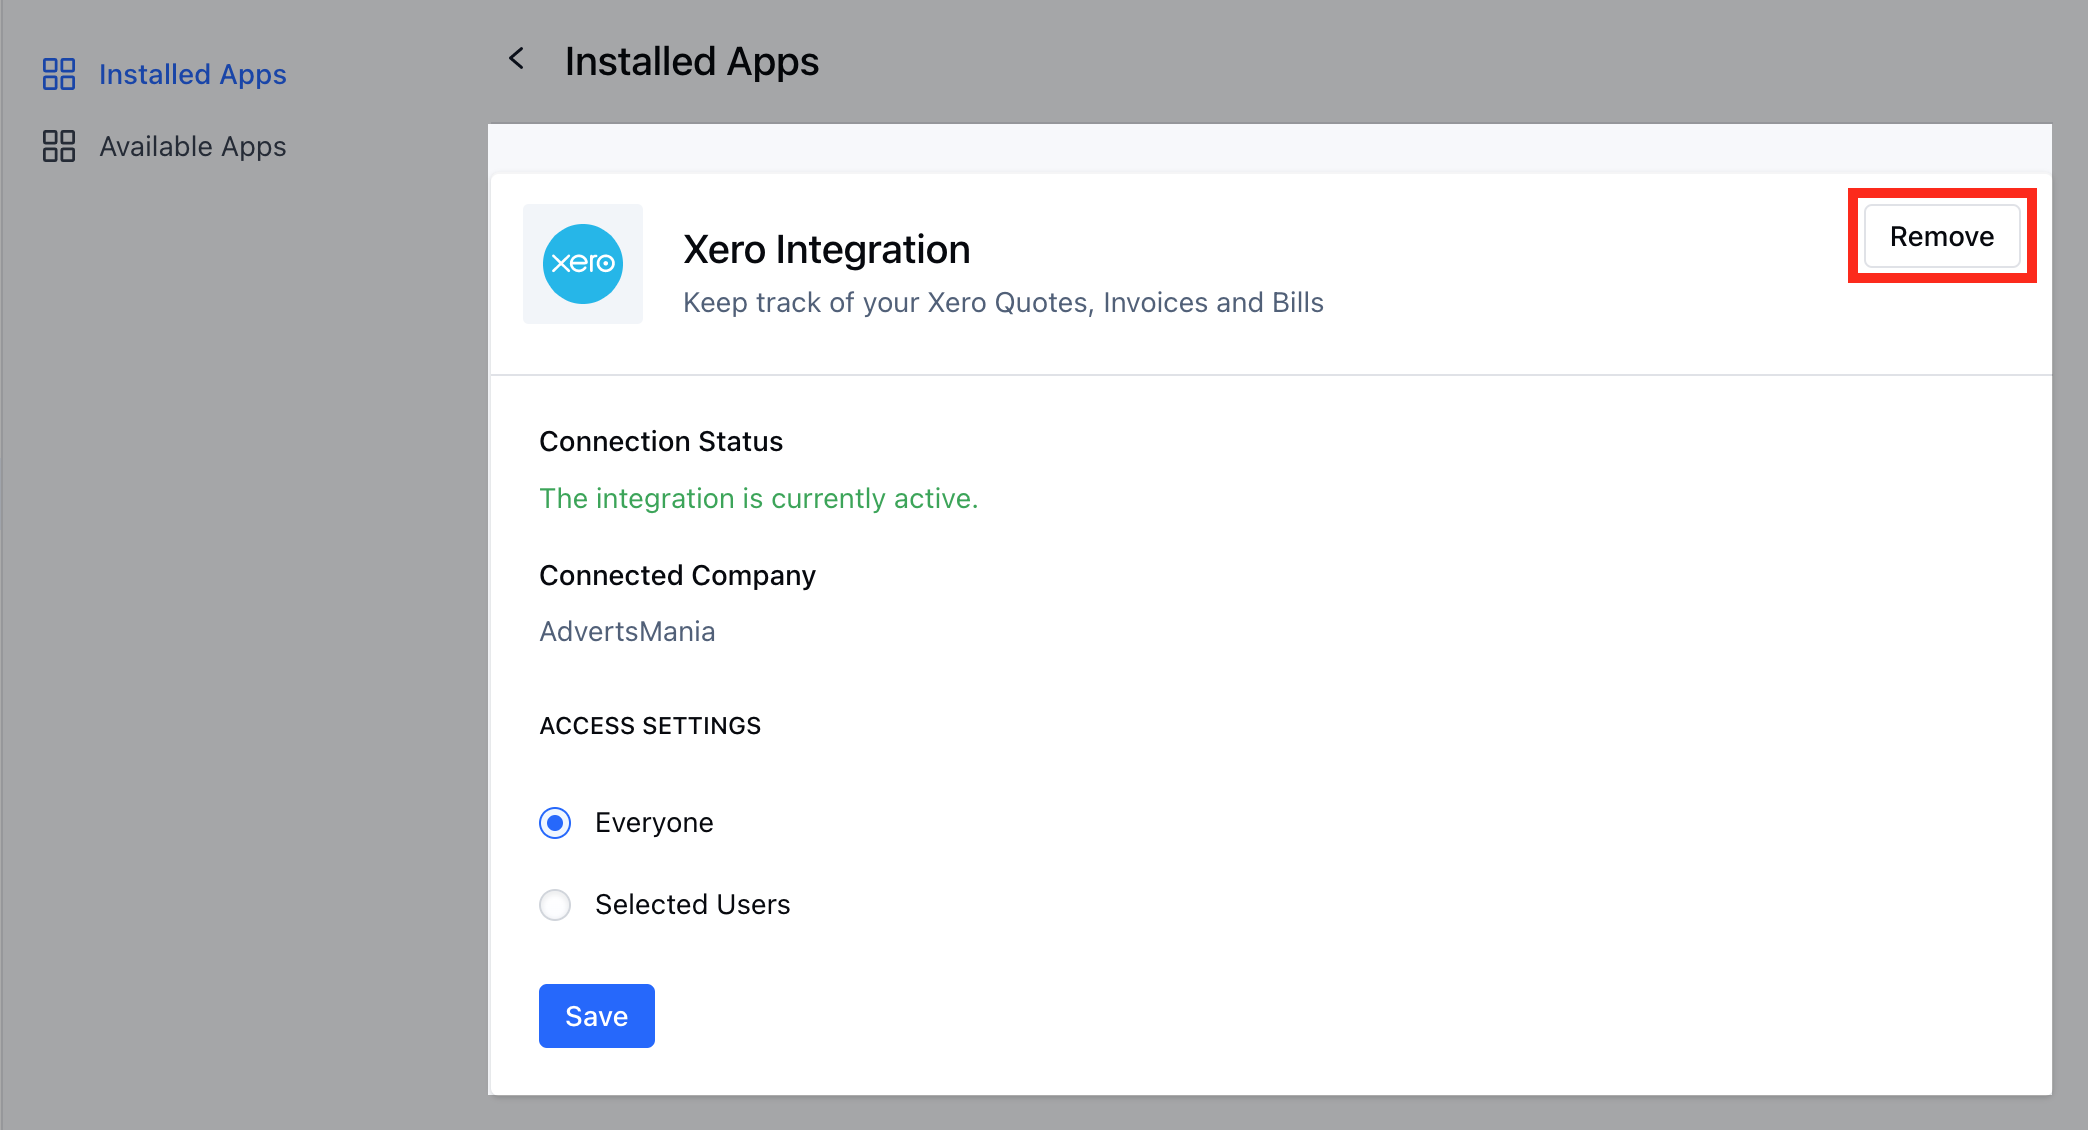This screenshot has width=2088, height=1130.
Task: Click the Xero logo icon
Action: click(583, 264)
